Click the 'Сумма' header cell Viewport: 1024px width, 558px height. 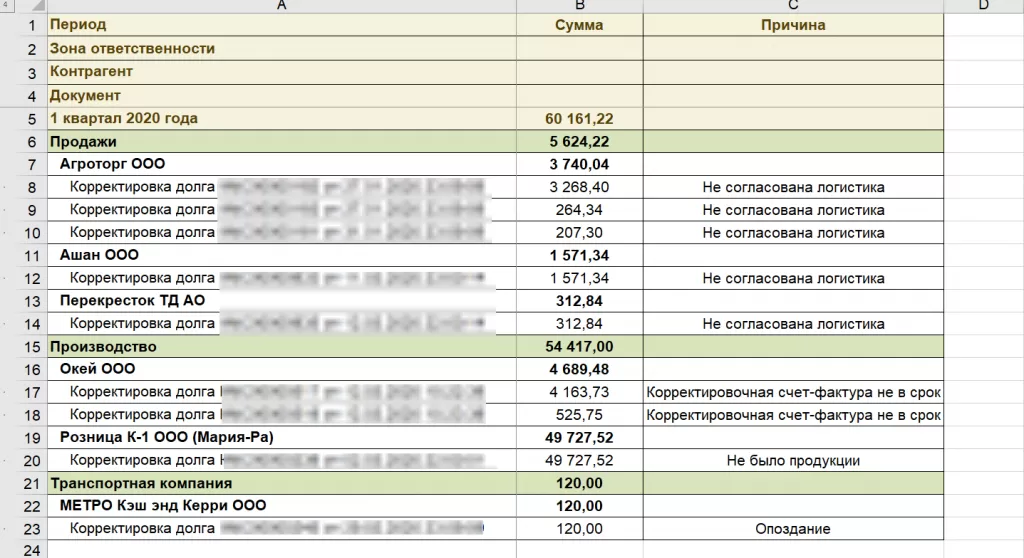[579, 25]
